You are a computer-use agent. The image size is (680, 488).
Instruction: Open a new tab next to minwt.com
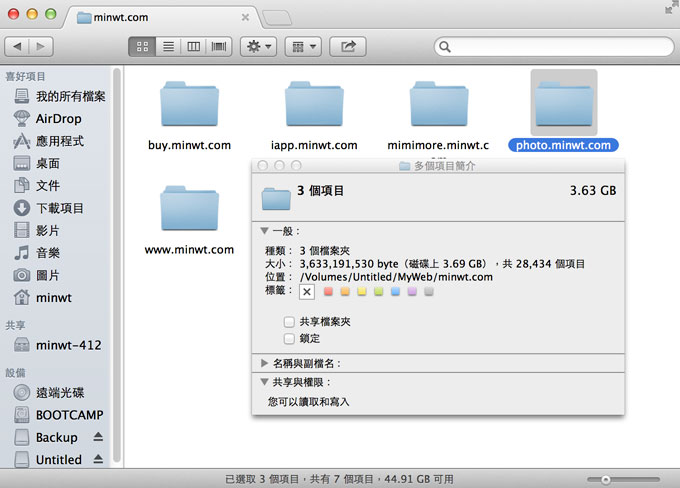(x=277, y=18)
